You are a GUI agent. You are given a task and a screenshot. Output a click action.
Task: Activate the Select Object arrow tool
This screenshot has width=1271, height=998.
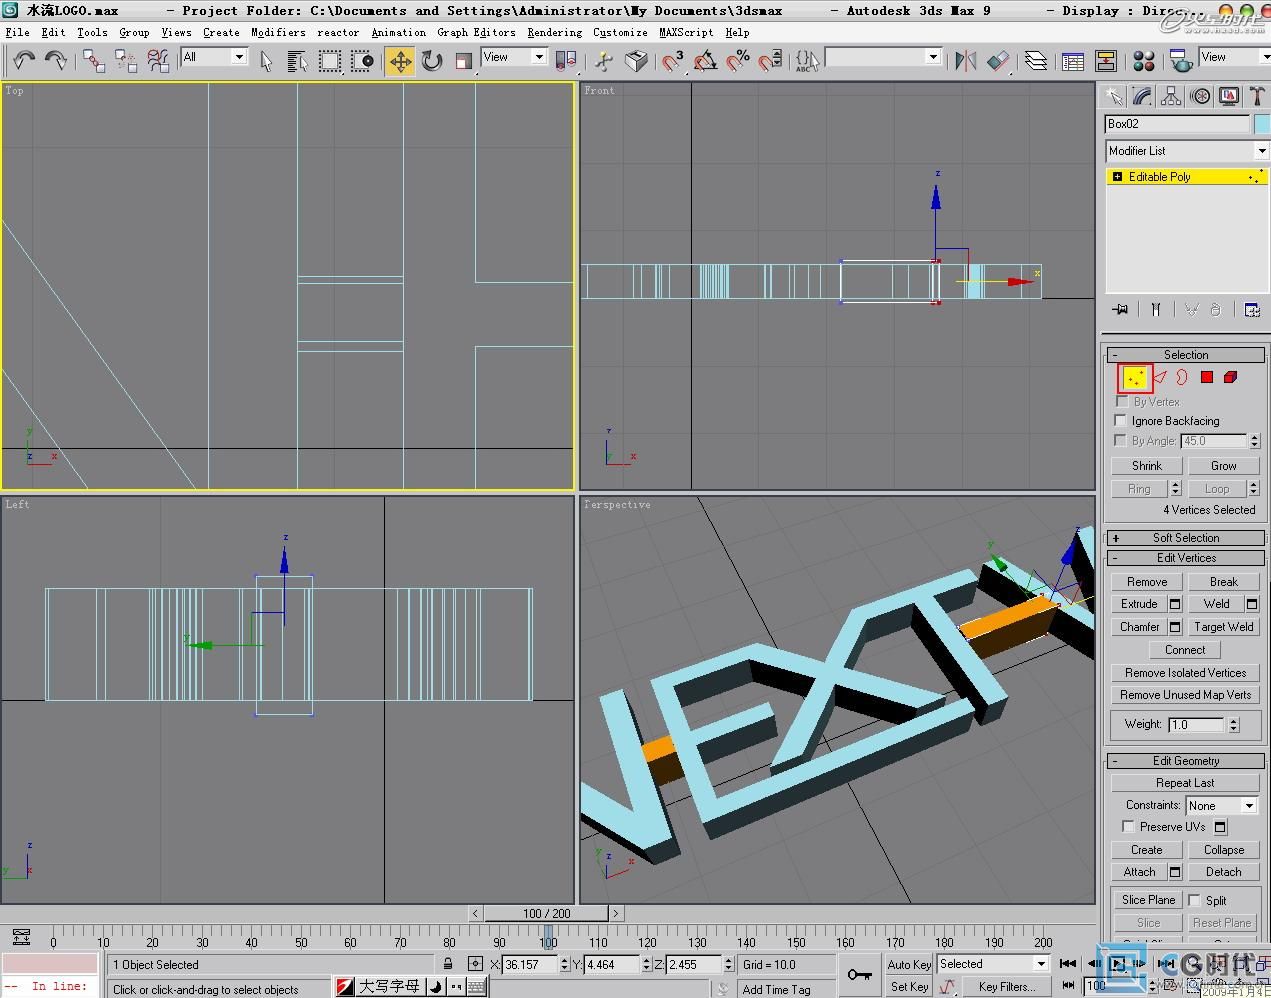click(266, 61)
